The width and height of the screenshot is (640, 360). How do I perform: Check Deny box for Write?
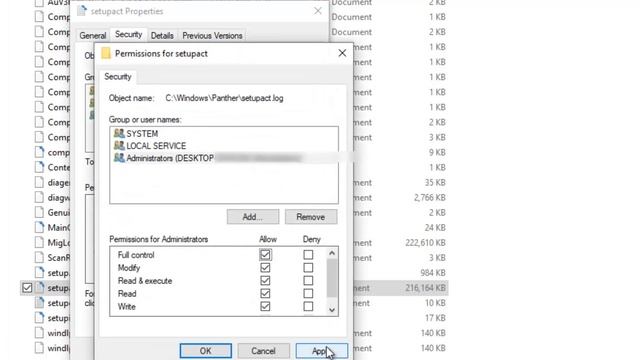308,307
